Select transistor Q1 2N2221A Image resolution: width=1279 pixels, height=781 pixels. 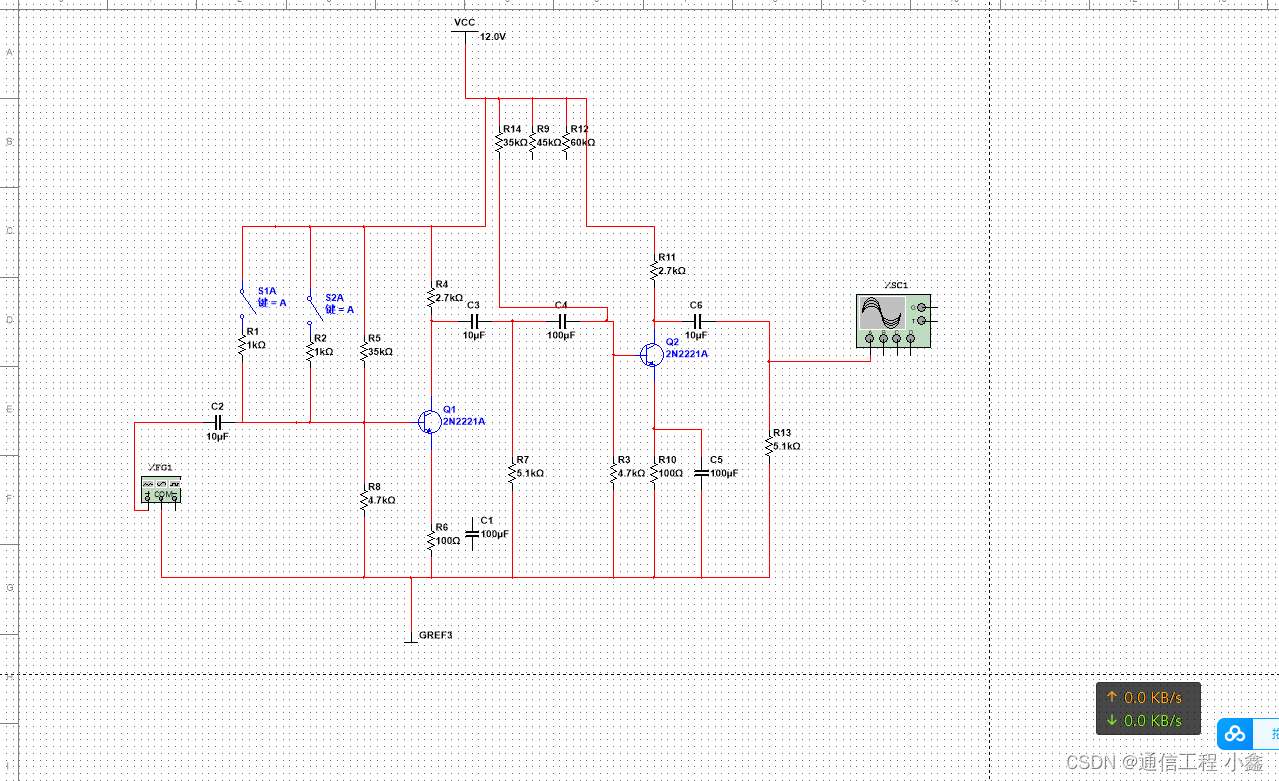[429, 422]
